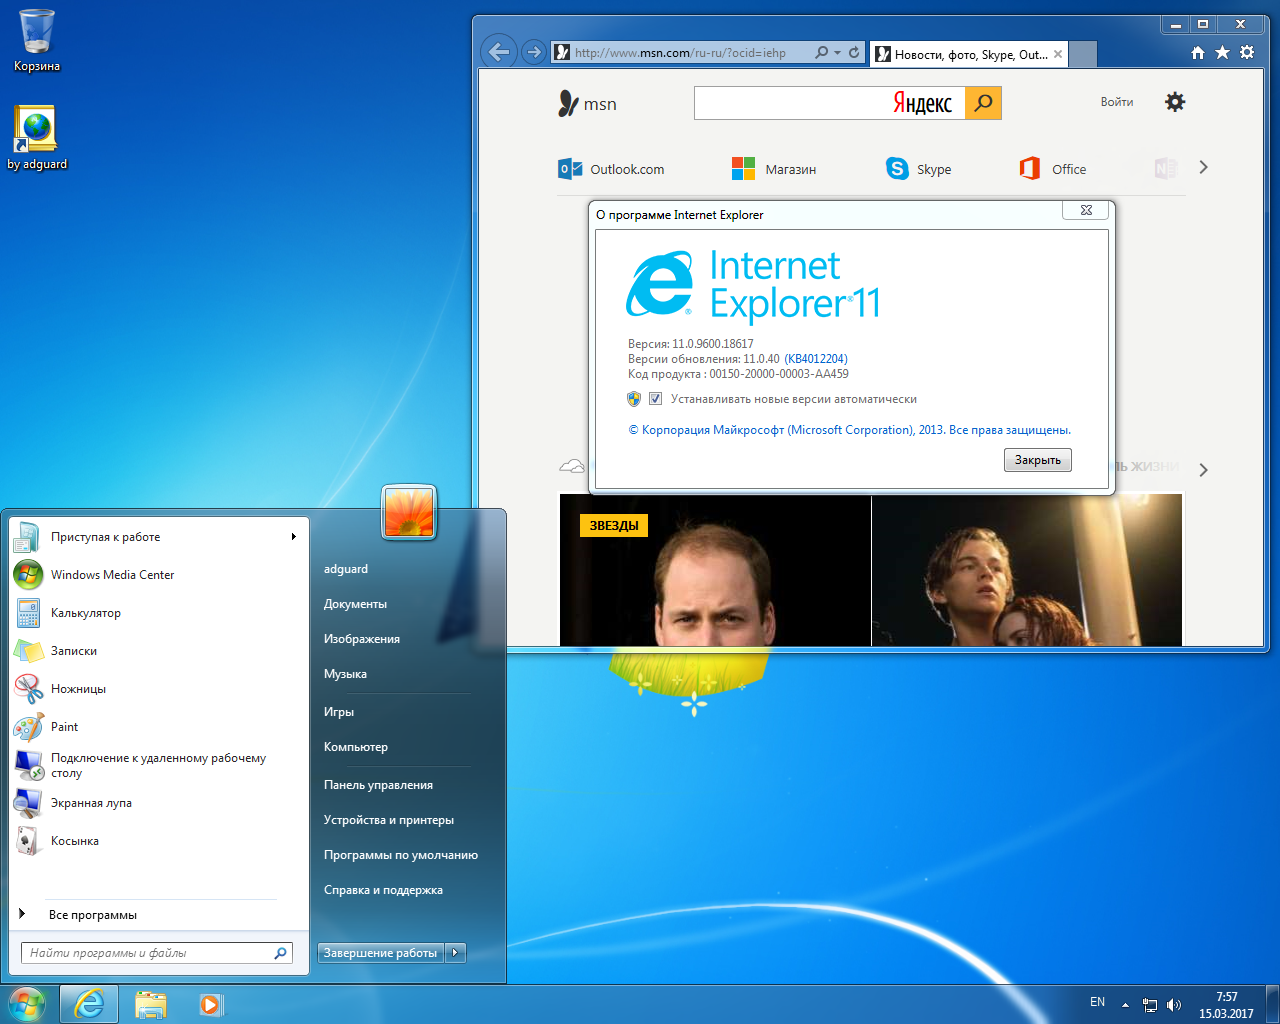Viewport: 1280px width, 1024px height.
Task: Launch Ножницы snipping tool
Action: [x=158, y=689]
